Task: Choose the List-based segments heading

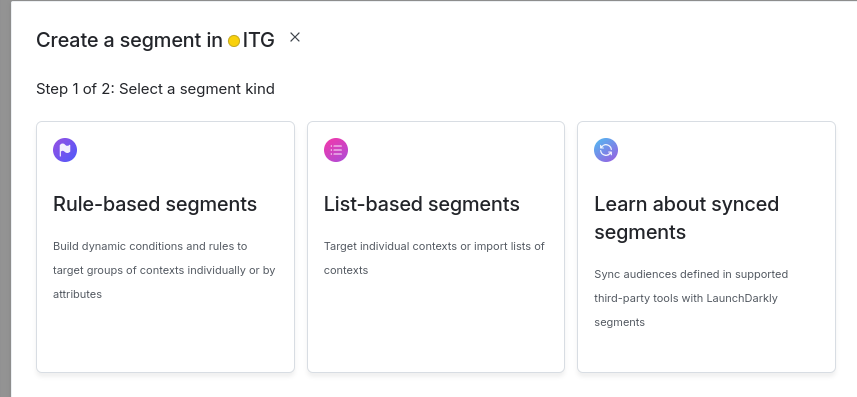Action: pyautogui.click(x=421, y=204)
